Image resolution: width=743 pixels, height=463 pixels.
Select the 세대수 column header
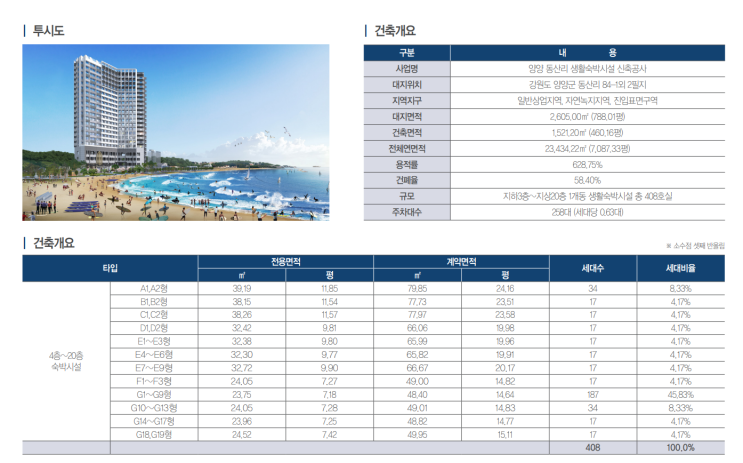[593, 268]
